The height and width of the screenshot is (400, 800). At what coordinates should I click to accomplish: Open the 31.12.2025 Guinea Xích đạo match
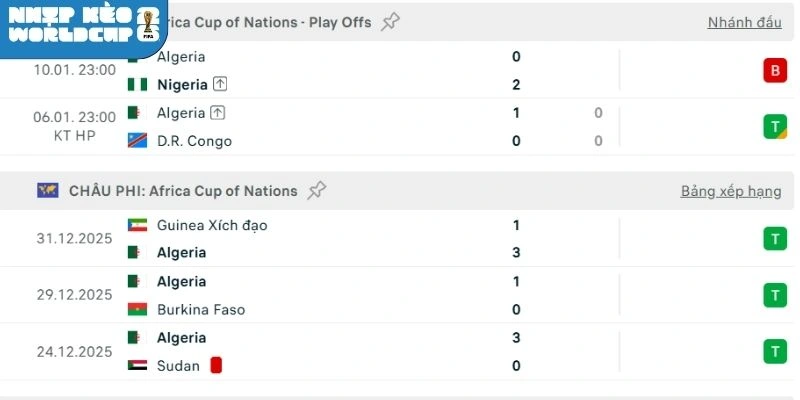(x=400, y=238)
